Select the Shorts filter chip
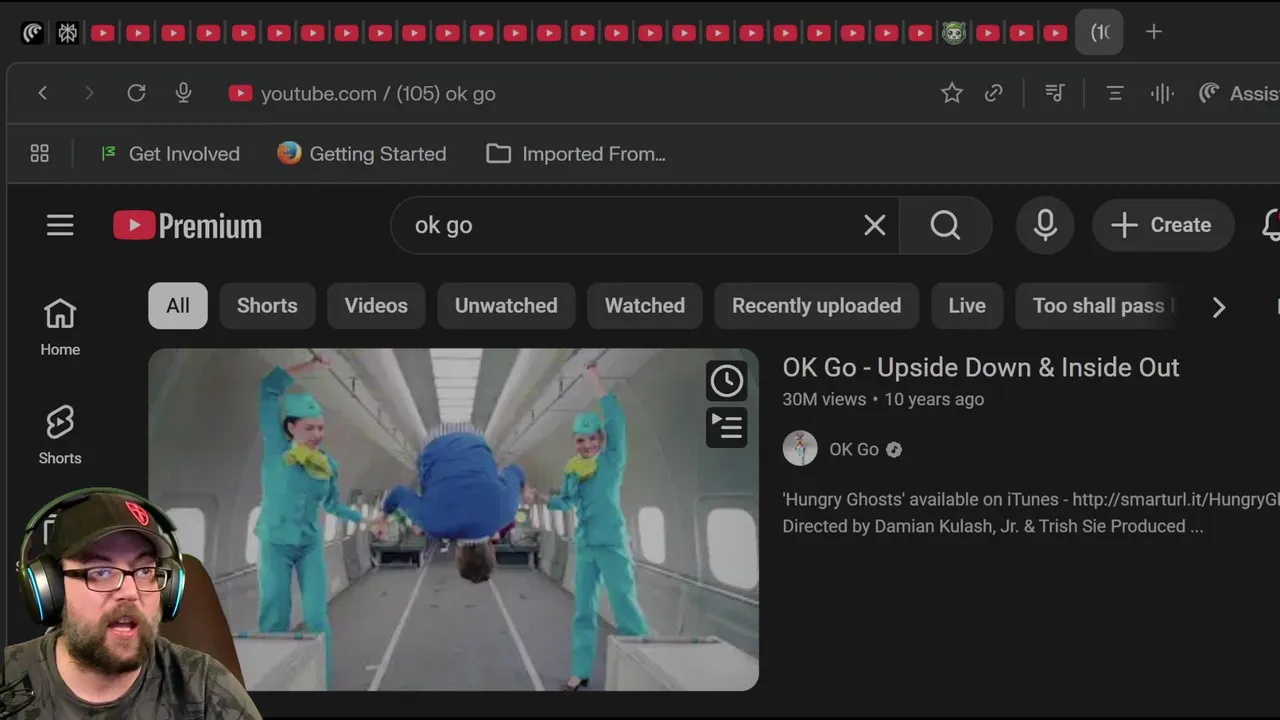Image resolution: width=1280 pixels, height=720 pixels. [x=267, y=306]
